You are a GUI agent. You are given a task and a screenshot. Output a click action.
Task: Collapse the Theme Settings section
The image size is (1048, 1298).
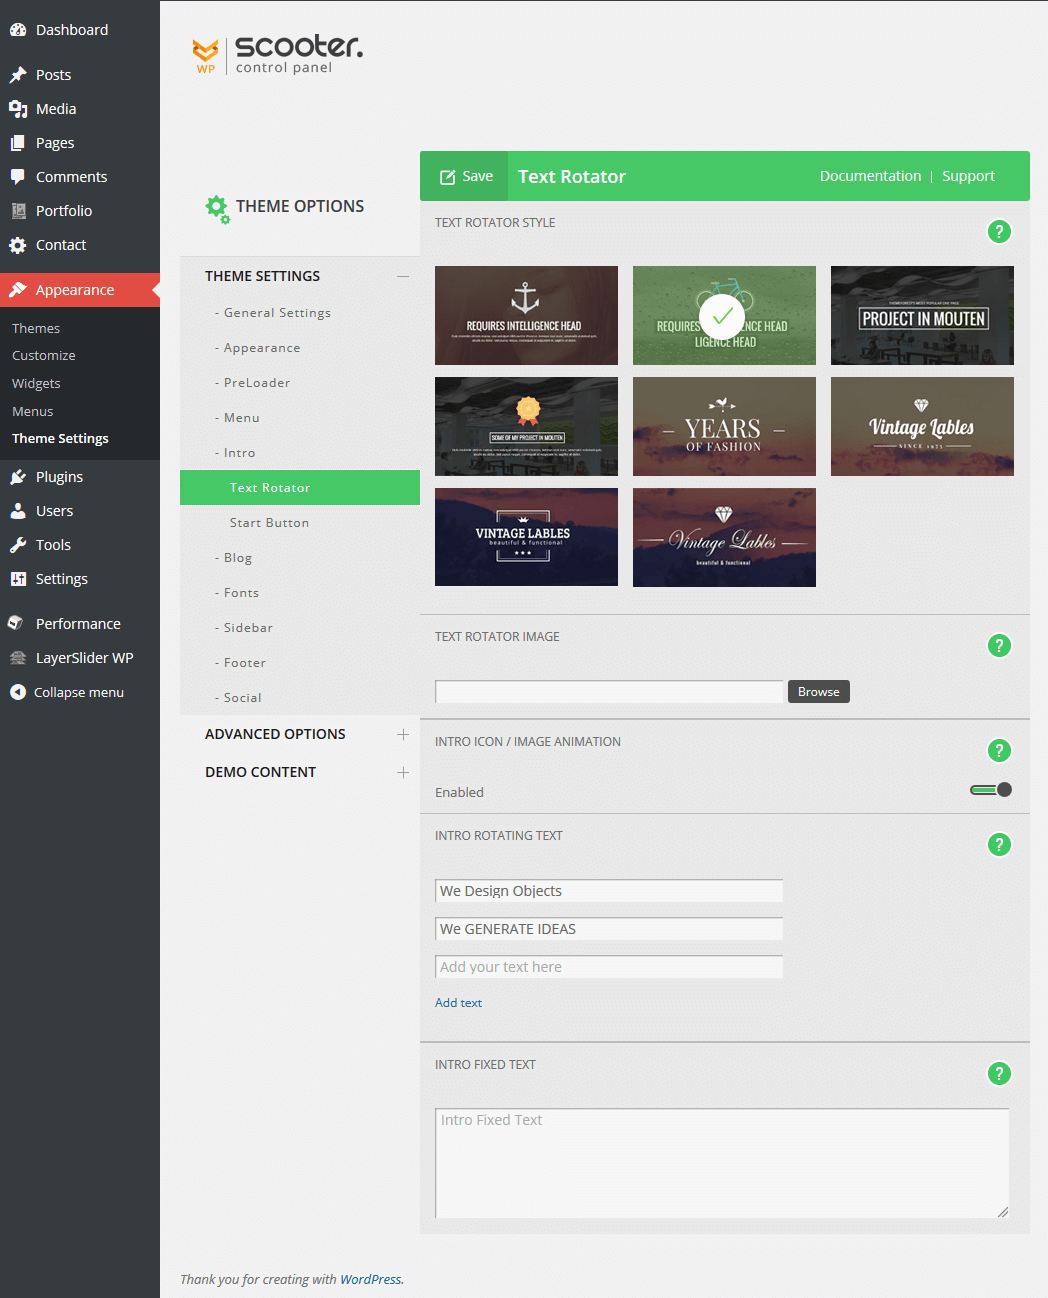tap(402, 276)
